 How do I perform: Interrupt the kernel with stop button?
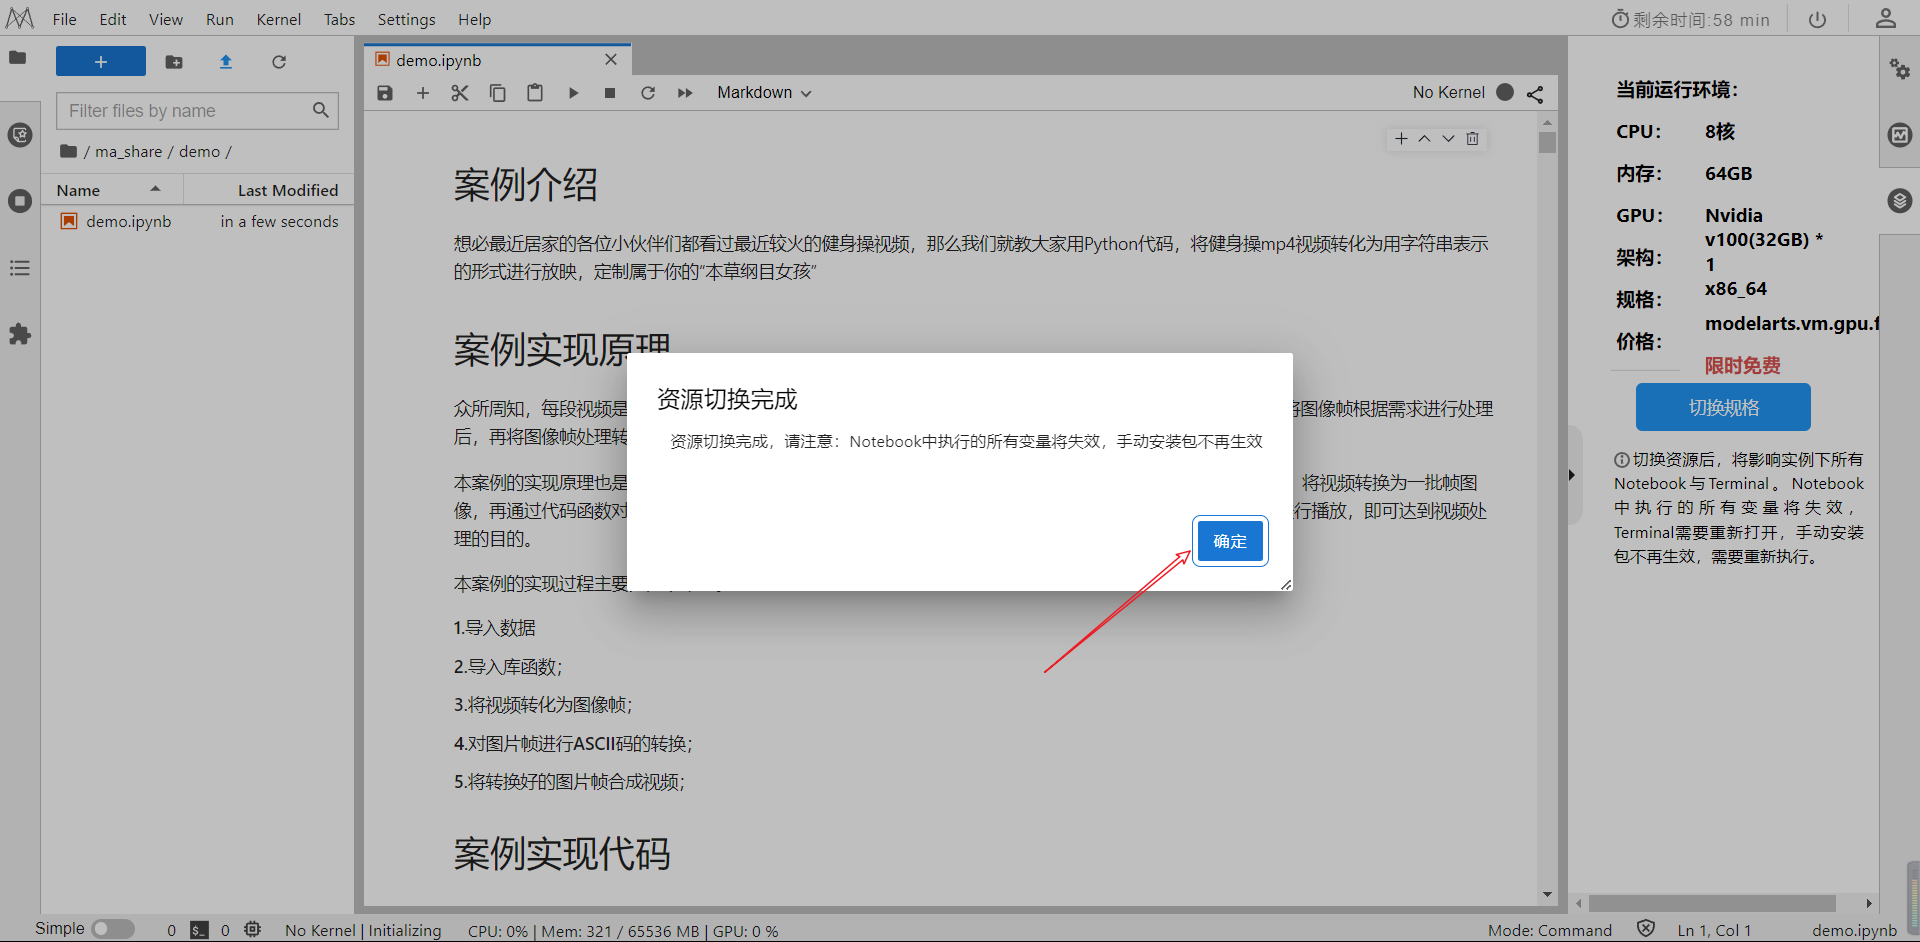click(x=610, y=93)
